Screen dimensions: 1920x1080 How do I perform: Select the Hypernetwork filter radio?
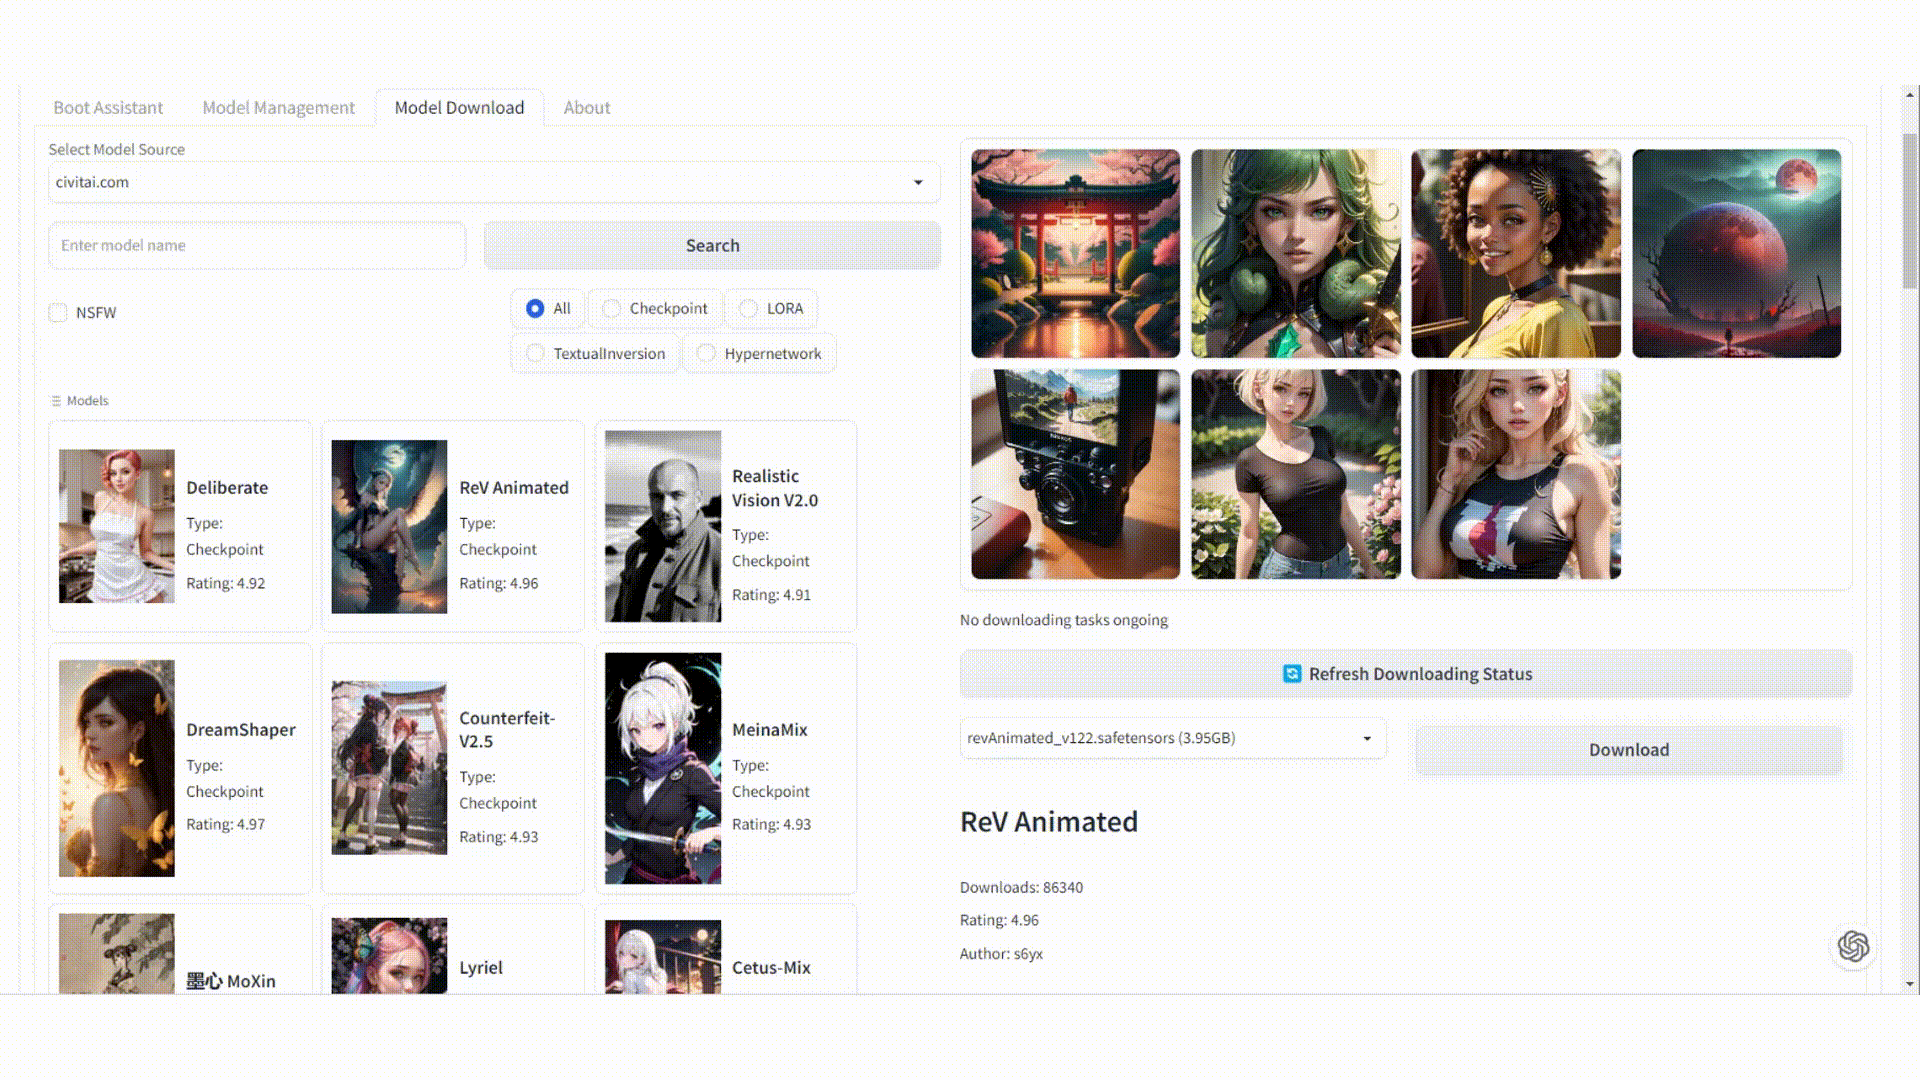click(706, 354)
